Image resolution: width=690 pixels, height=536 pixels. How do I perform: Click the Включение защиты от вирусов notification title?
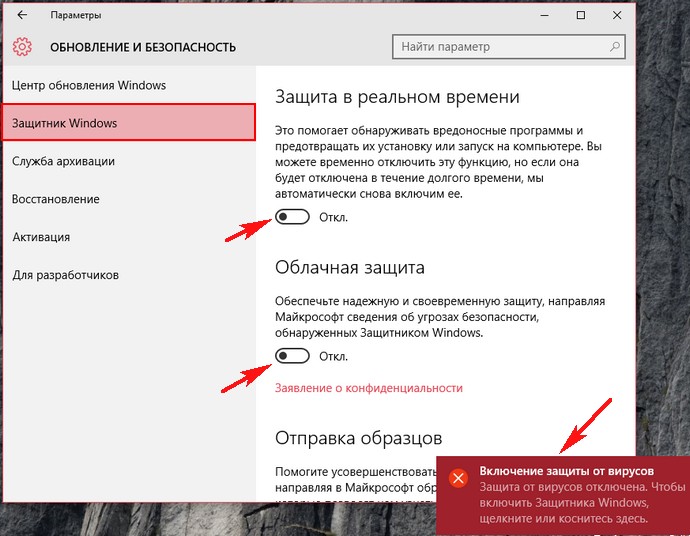(566, 470)
